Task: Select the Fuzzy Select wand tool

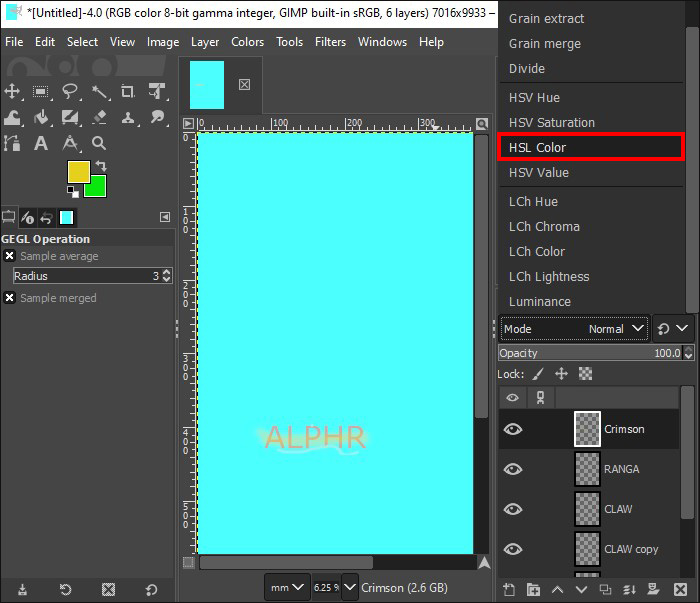Action: point(99,91)
